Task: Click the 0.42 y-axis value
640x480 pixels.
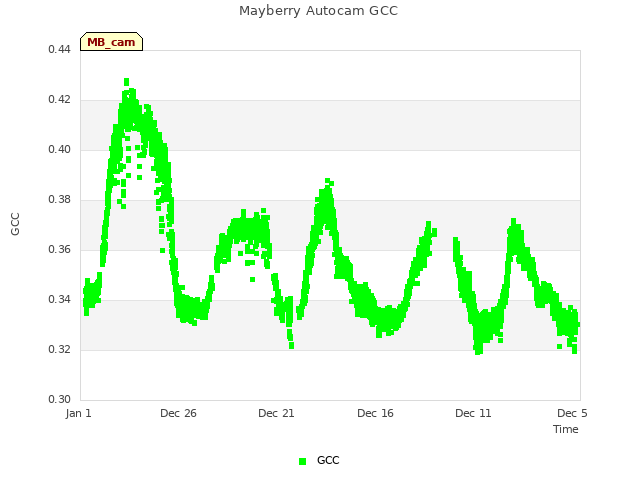Action: click(x=59, y=100)
